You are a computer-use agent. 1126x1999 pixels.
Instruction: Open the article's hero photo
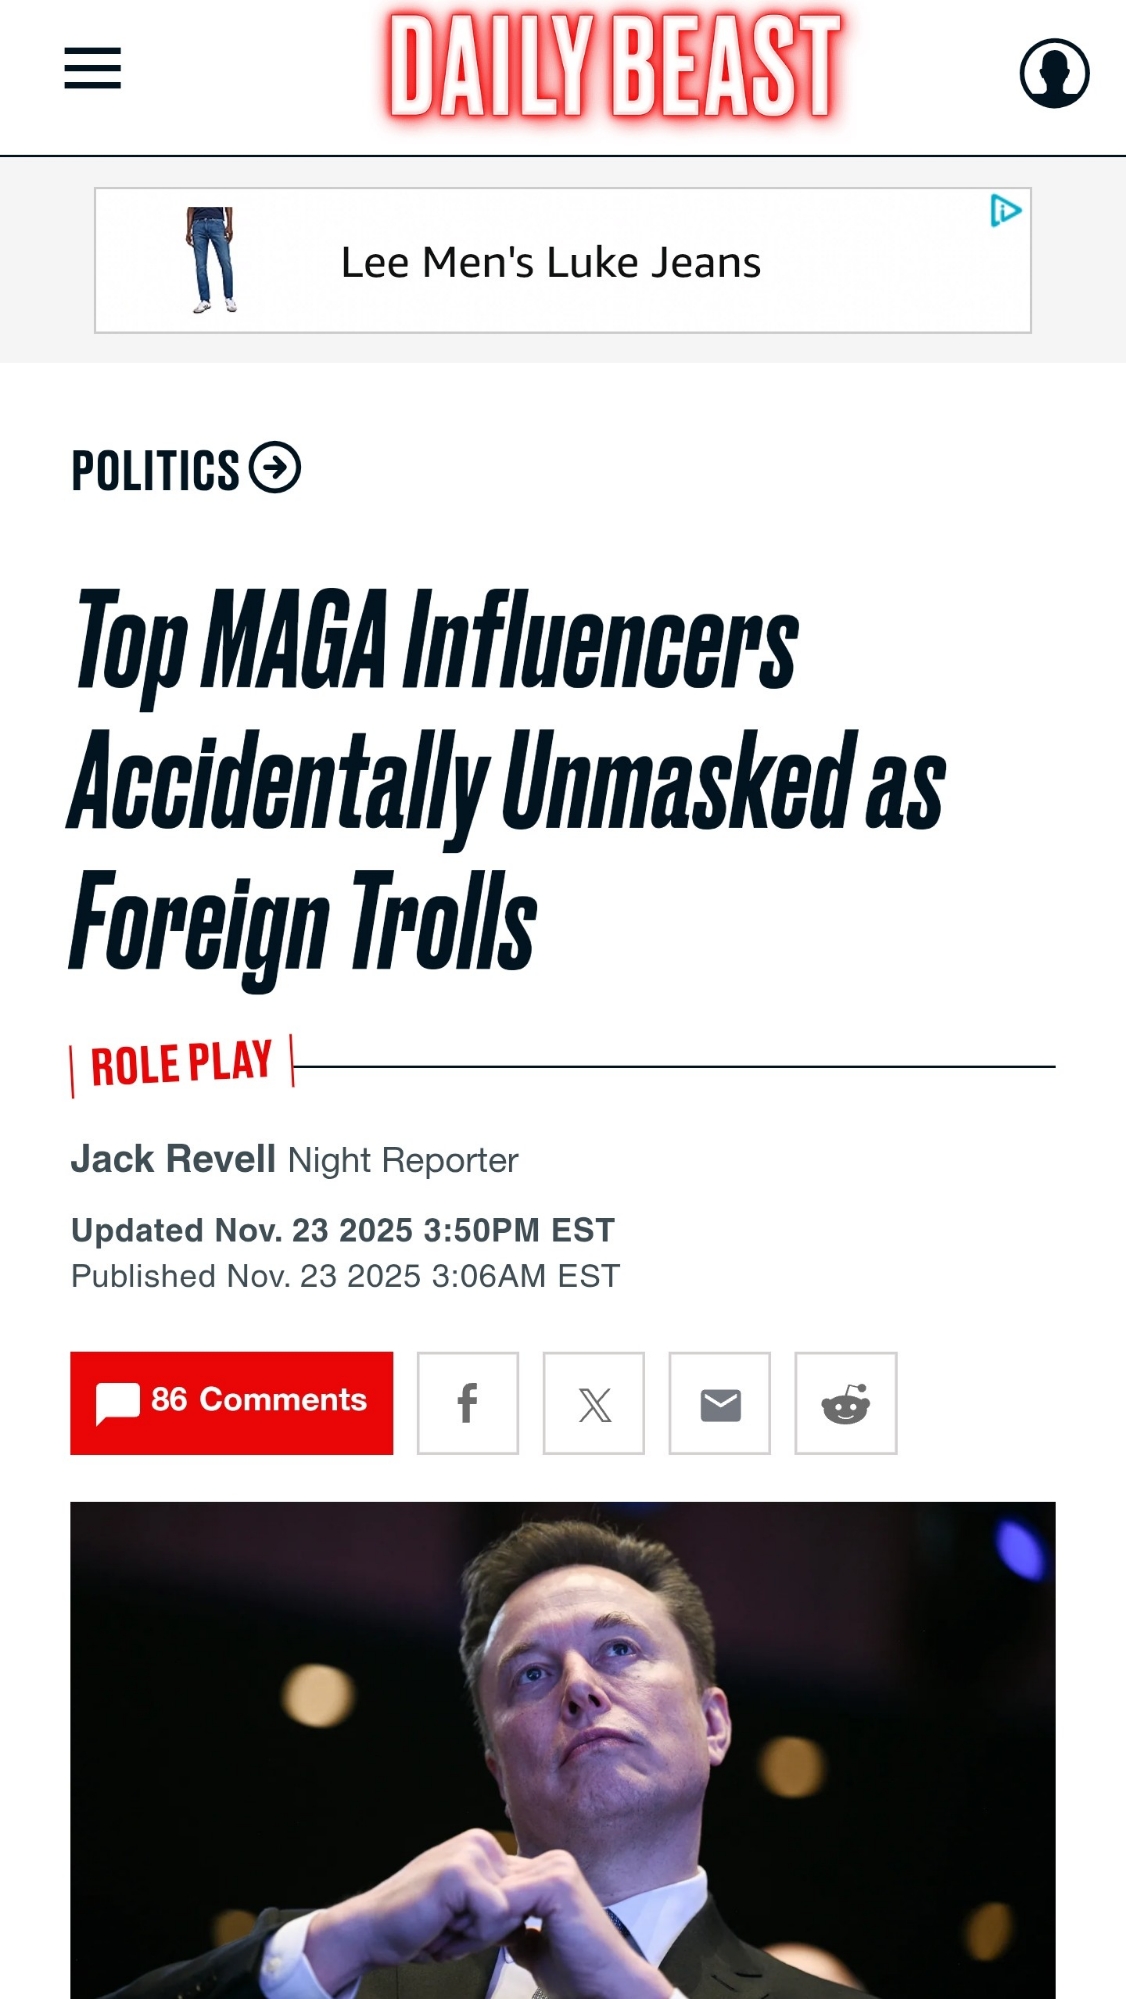[563, 1750]
